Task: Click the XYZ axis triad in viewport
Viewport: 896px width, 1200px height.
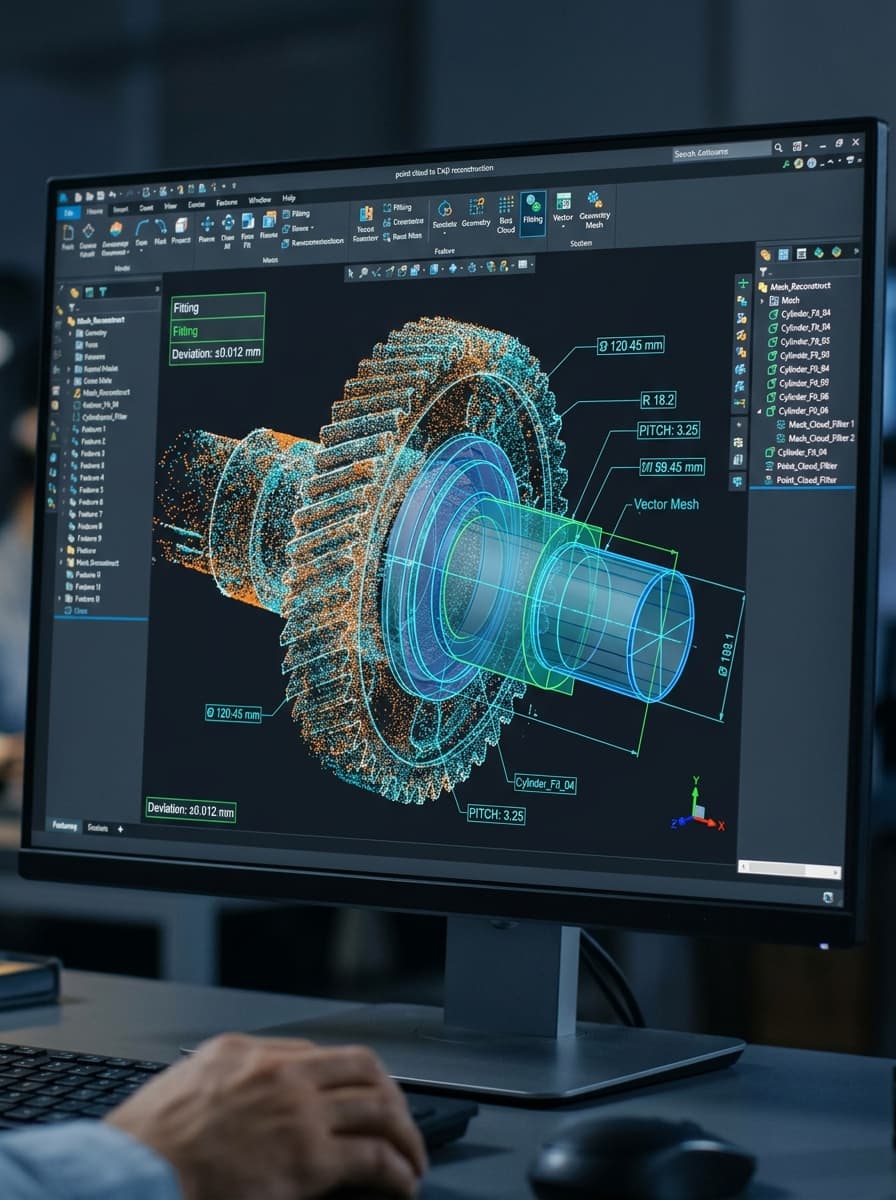Action: point(696,806)
